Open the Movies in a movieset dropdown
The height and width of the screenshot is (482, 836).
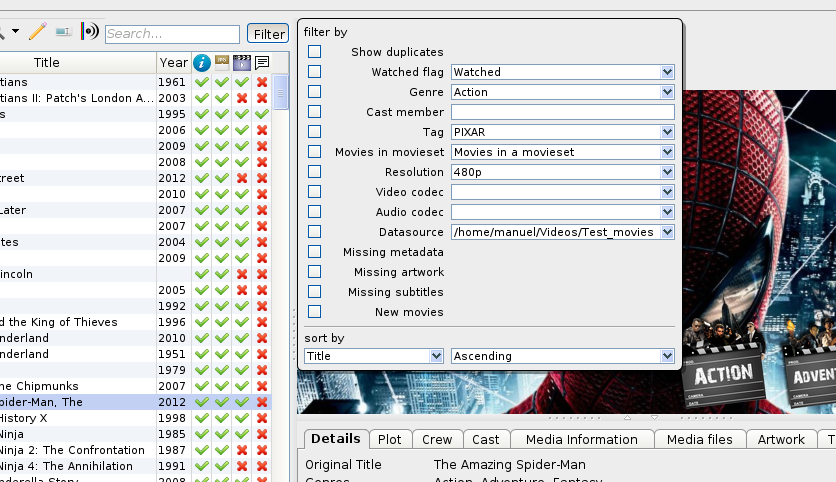pyautogui.click(x=562, y=152)
